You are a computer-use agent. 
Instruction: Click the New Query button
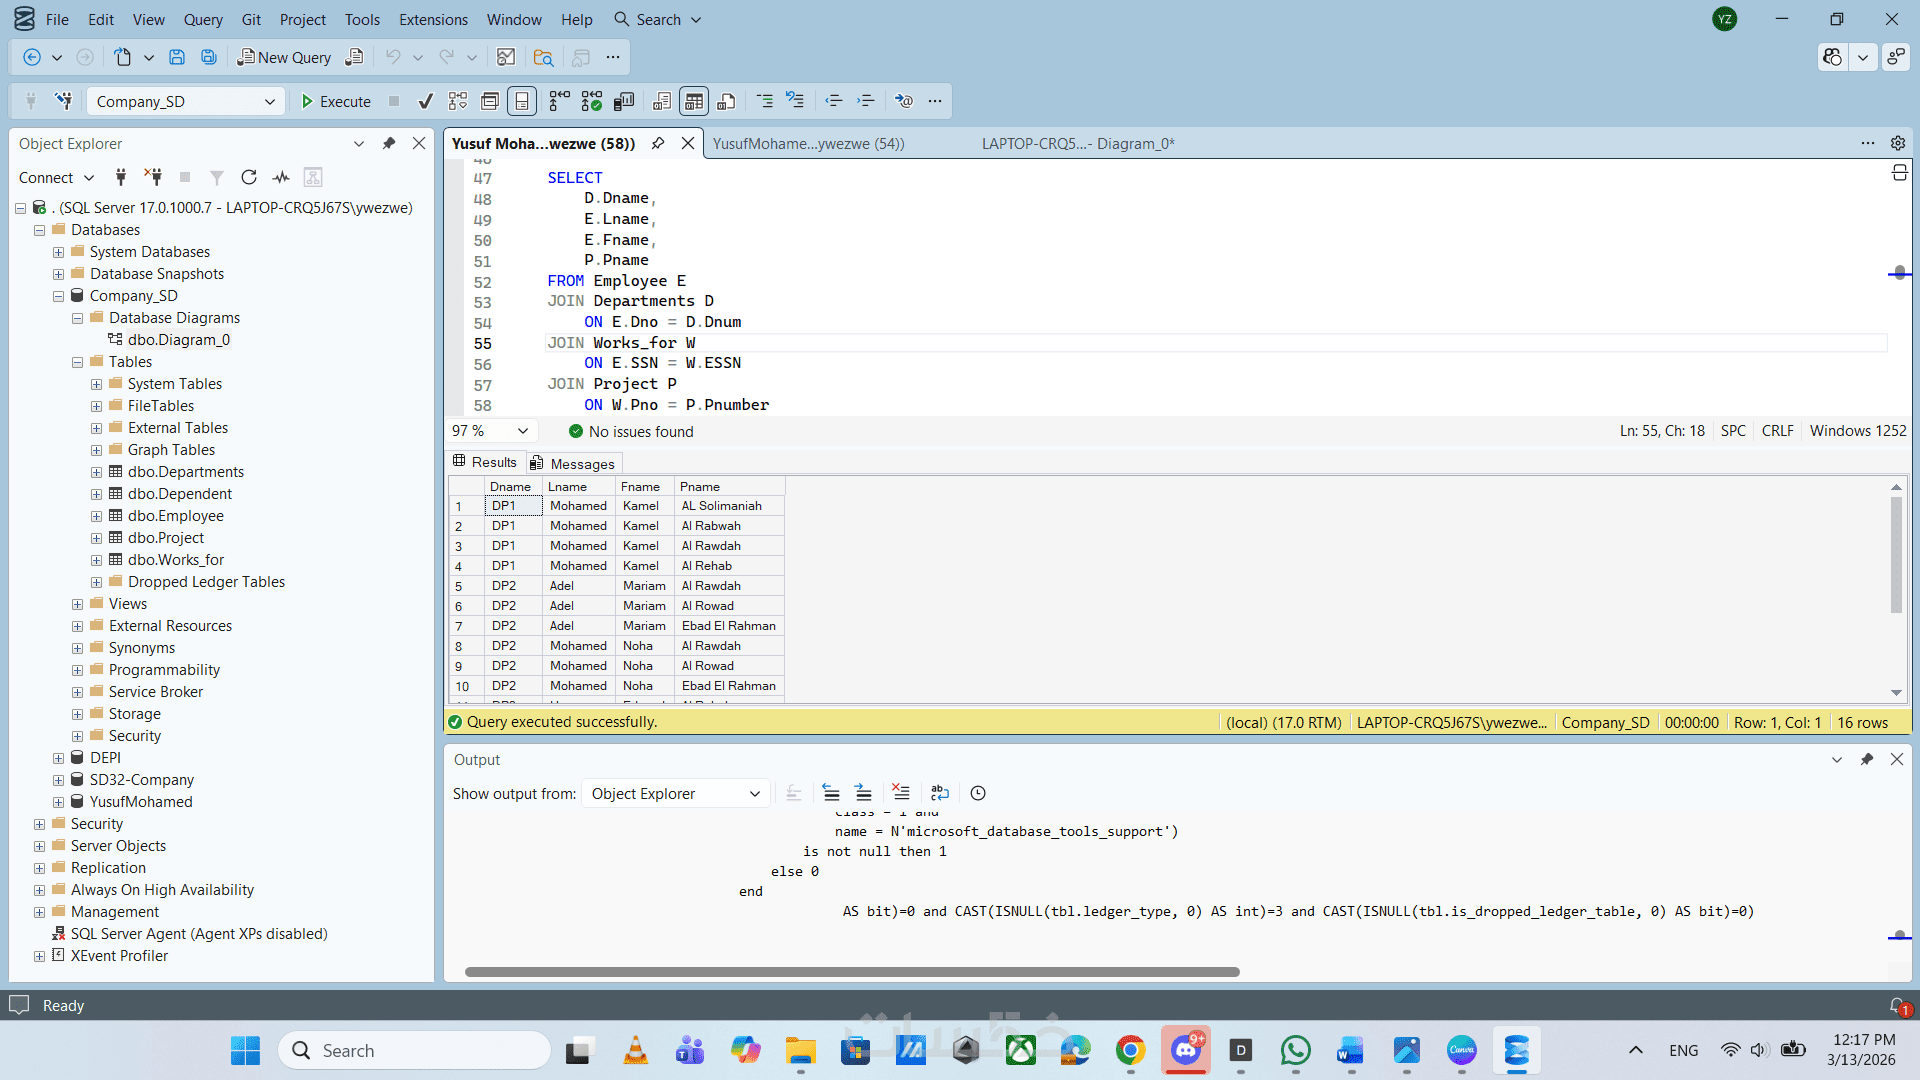(284, 57)
